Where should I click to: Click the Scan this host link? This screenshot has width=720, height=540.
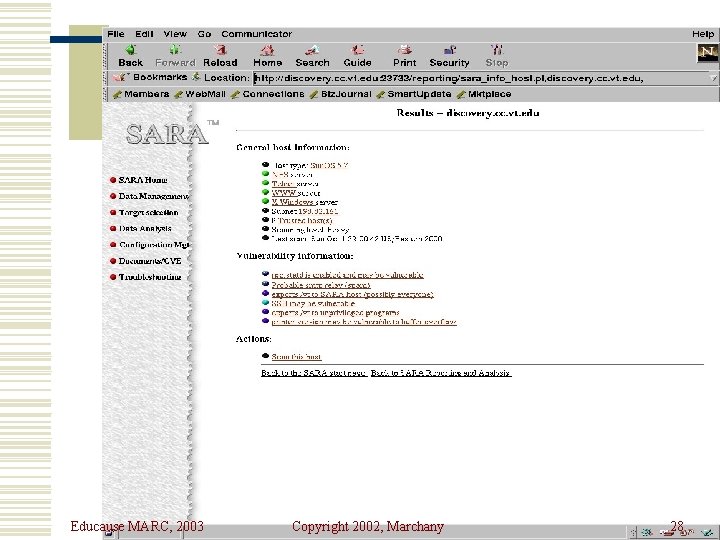(296, 357)
